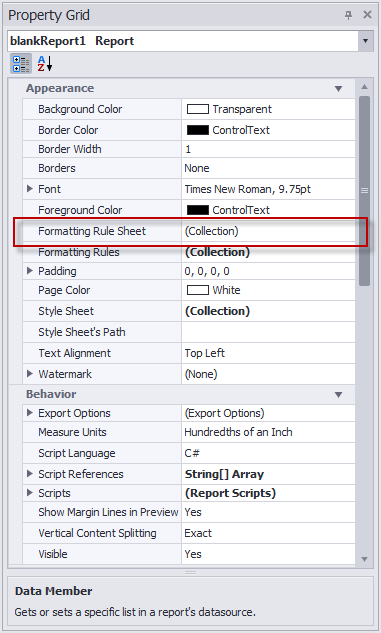Collapse the Appearance category

coord(339,89)
